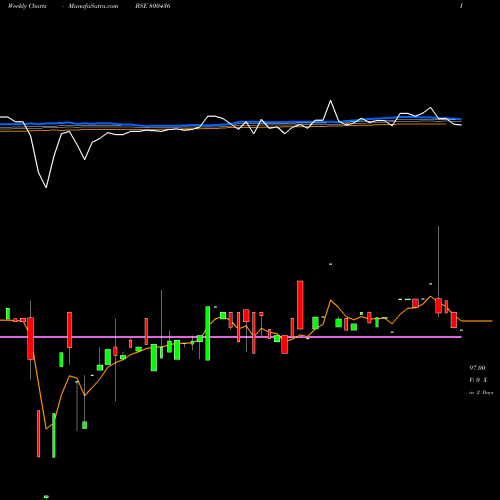
Task: Select the tallest red candle under the indicator peak
Action: point(300,305)
